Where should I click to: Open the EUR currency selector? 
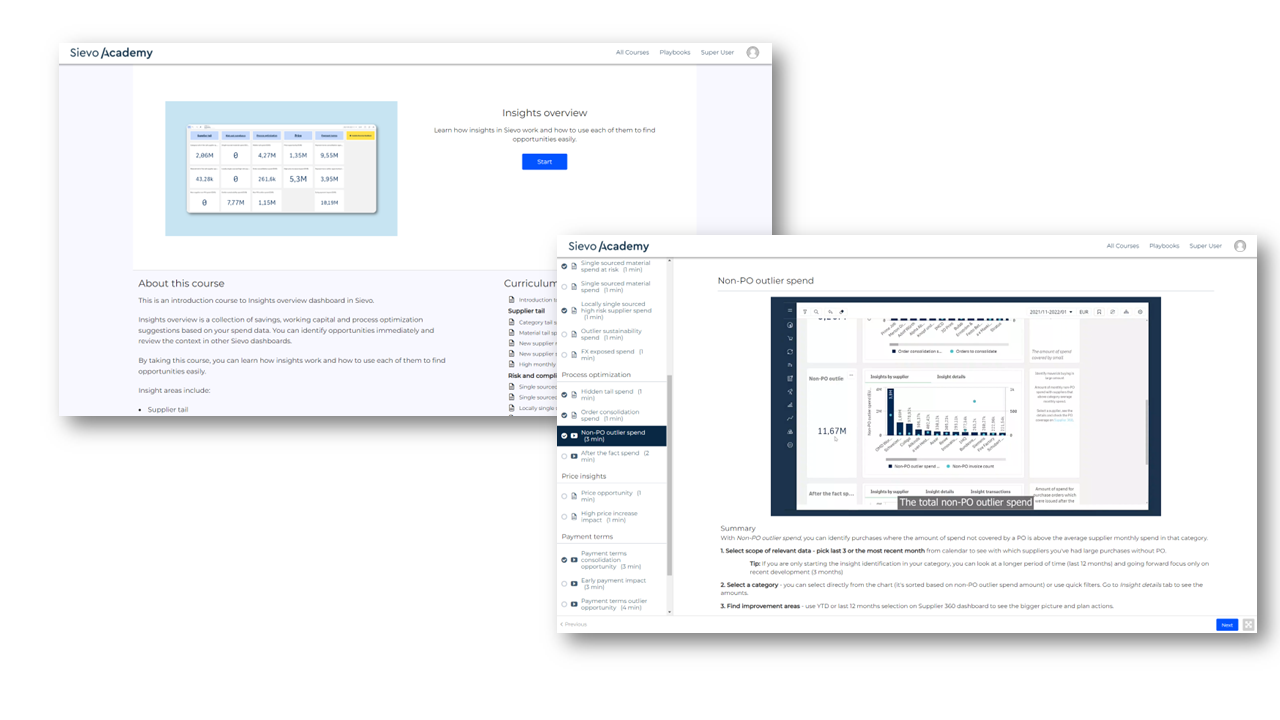[x=1083, y=312]
